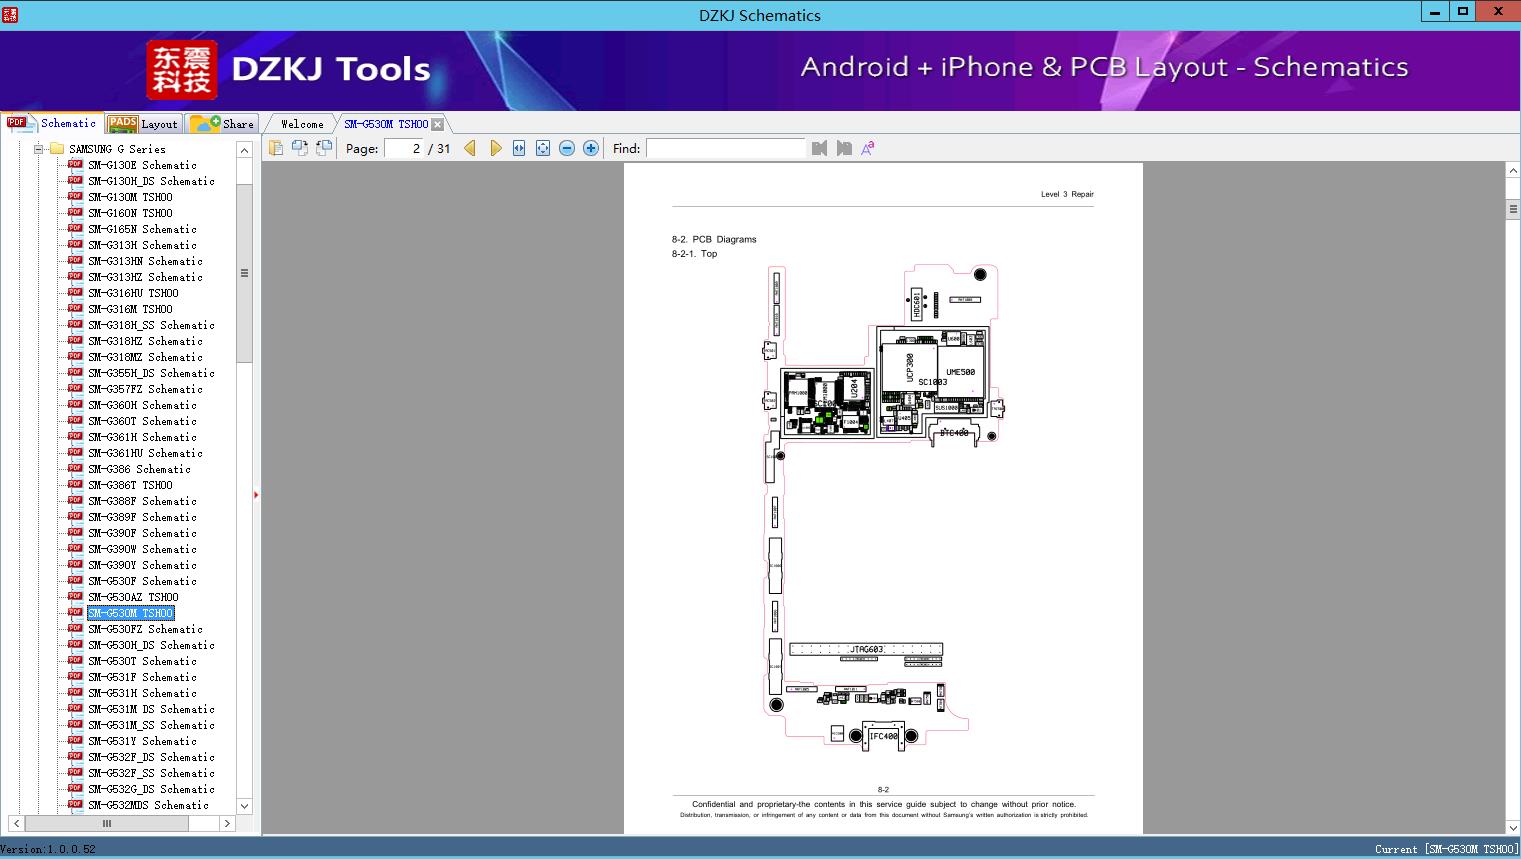Select the SM-G530M TSHOO document tab
Image resolution: width=1521 pixels, height=859 pixels.
(386, 124)
